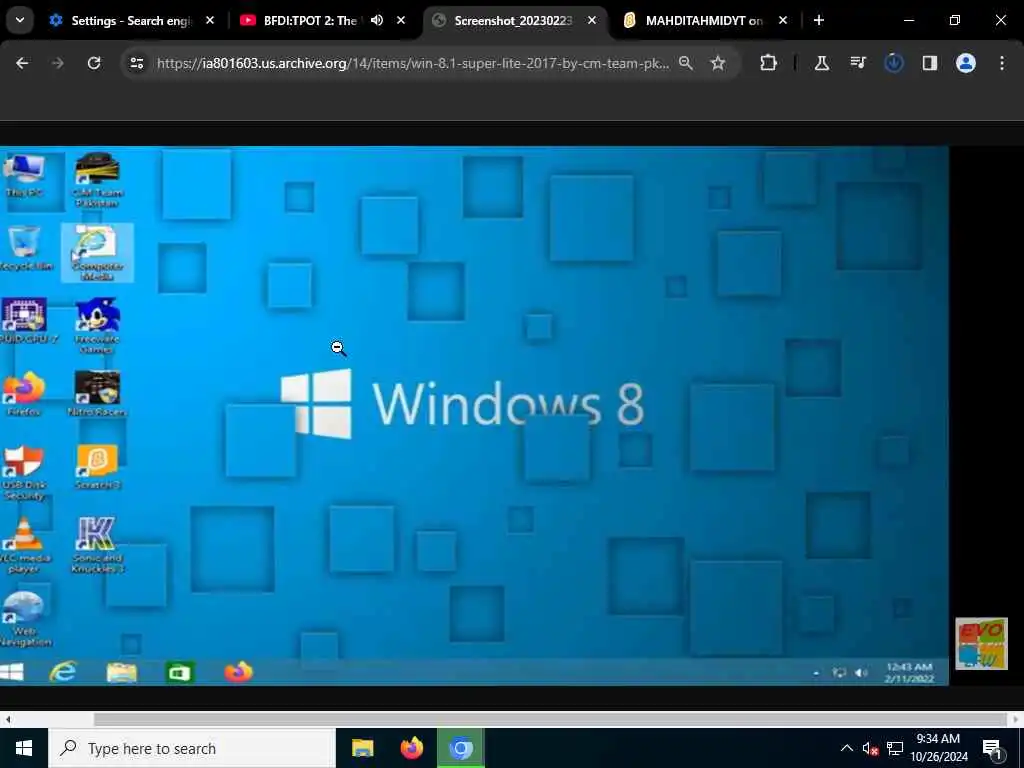Click the 'Type here to search' box

(x=192, y=748)
